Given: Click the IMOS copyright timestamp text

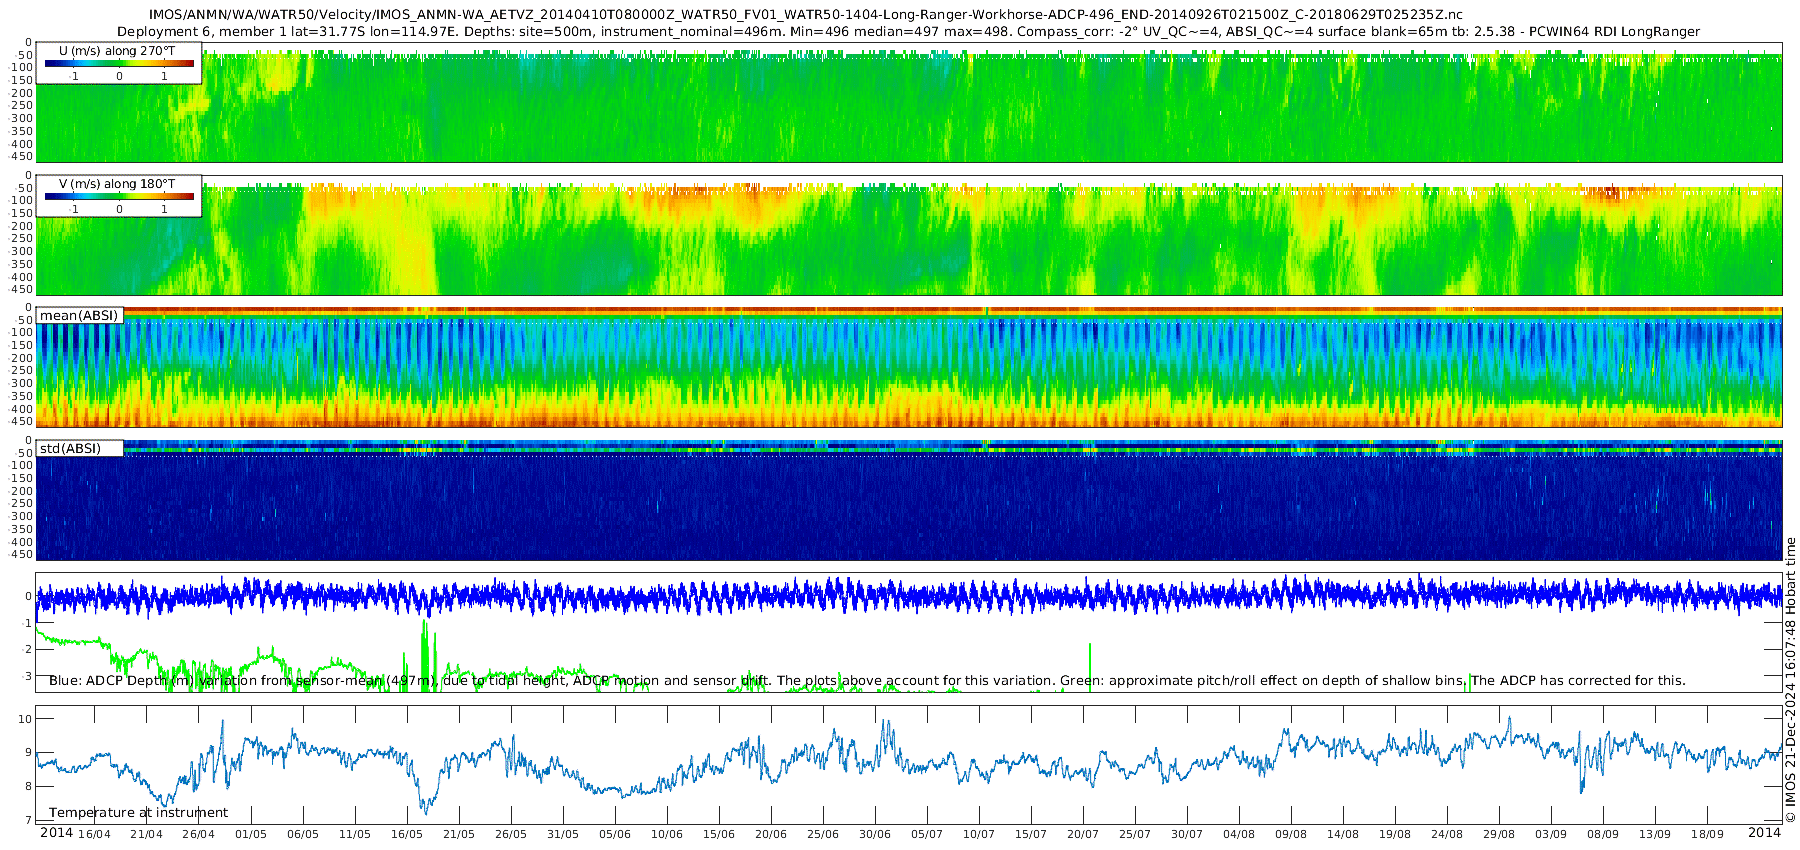Looking at the screenshot, I should click(x=1790, y=680).
